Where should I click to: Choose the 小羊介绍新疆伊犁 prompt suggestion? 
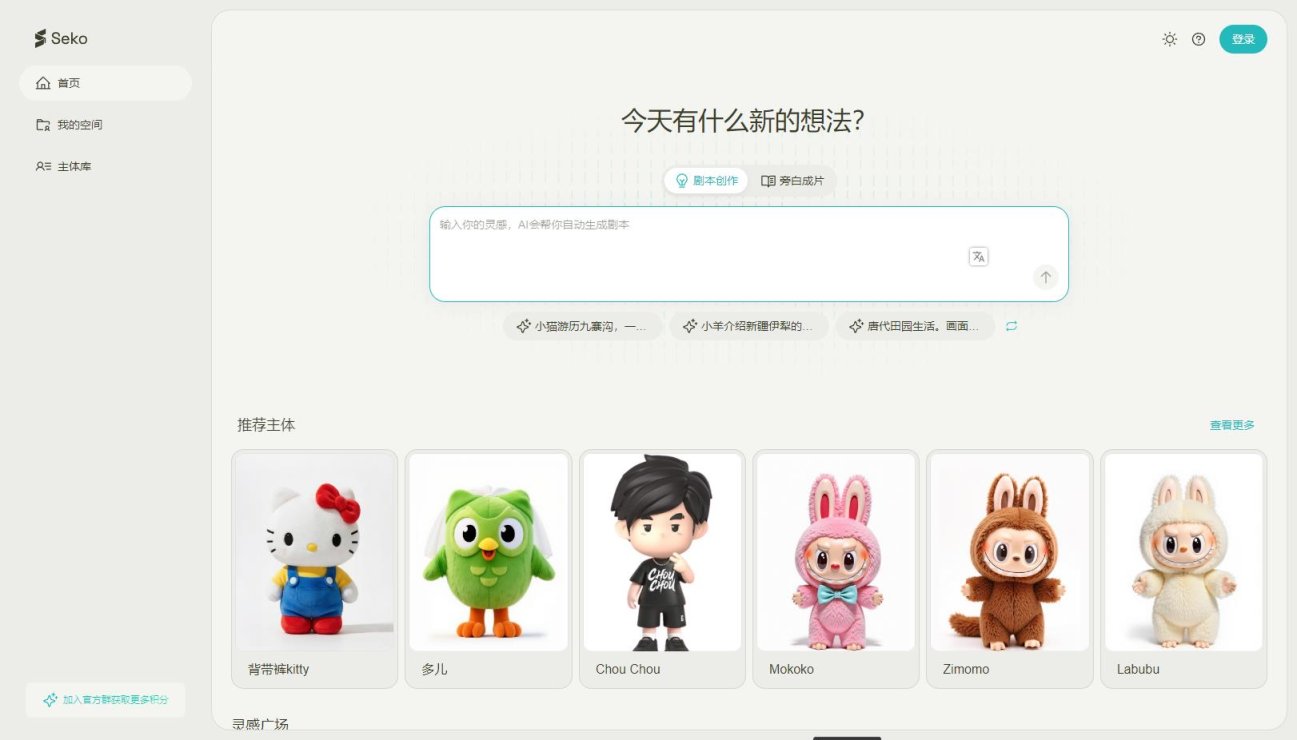tap(748, 326)
